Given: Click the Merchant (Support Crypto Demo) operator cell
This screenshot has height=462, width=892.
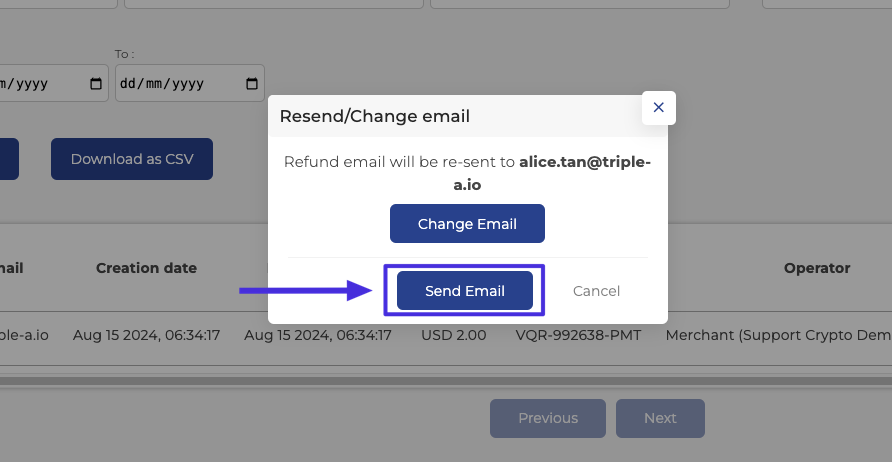Looking at the screenshot, I should pyautogui.click(x=779, y=335).
